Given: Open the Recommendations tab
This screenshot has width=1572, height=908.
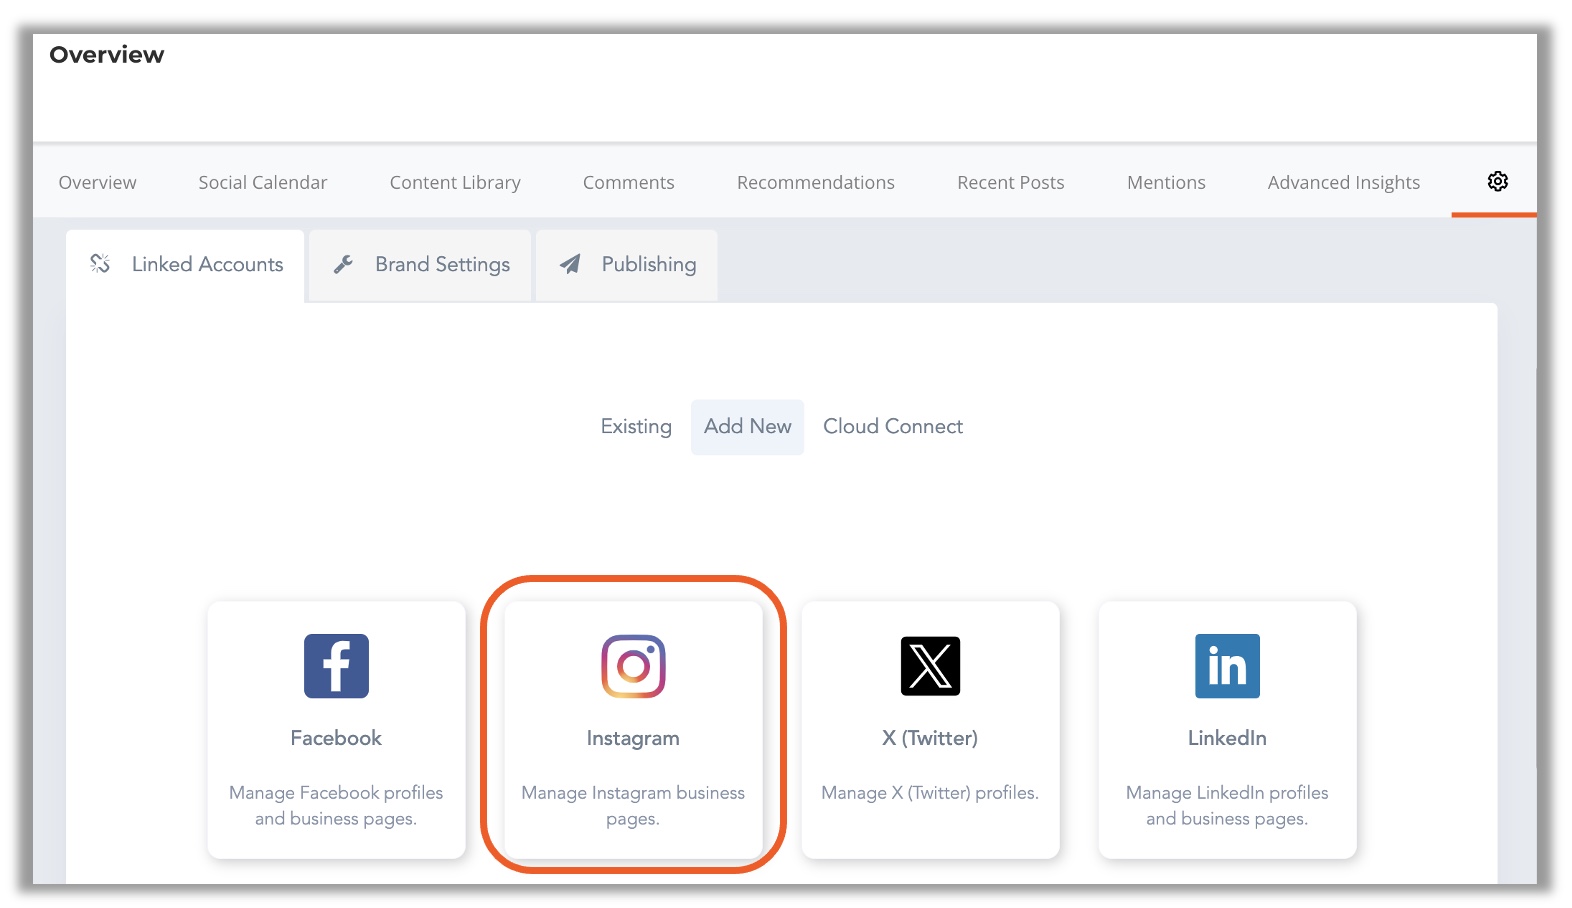Looking at the screenshot, I should click(816, 182).
